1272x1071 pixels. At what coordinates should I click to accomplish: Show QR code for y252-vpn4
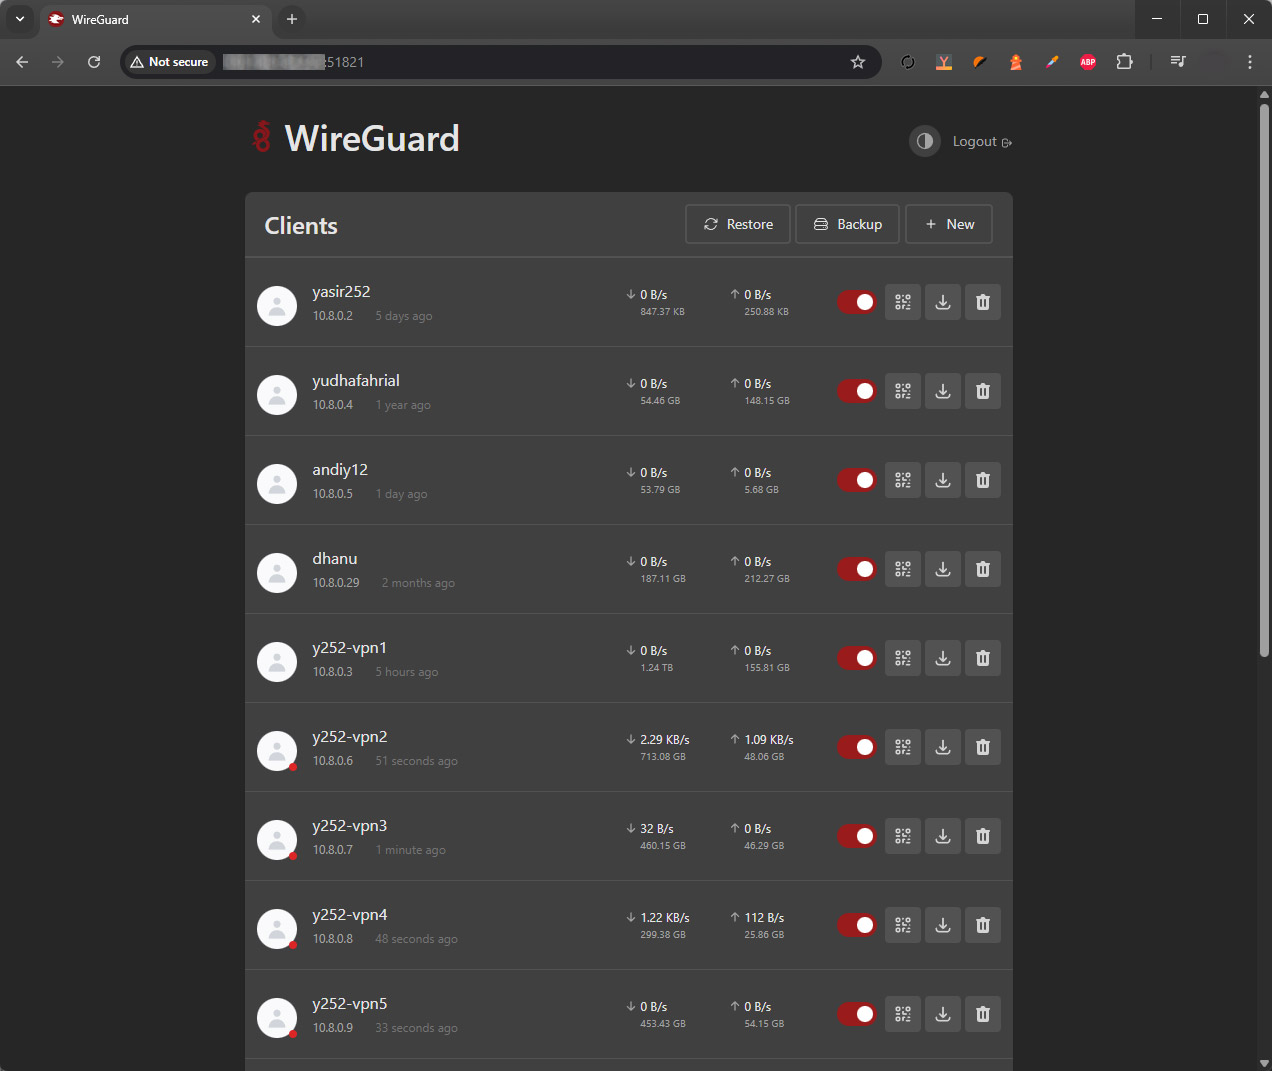903,925
